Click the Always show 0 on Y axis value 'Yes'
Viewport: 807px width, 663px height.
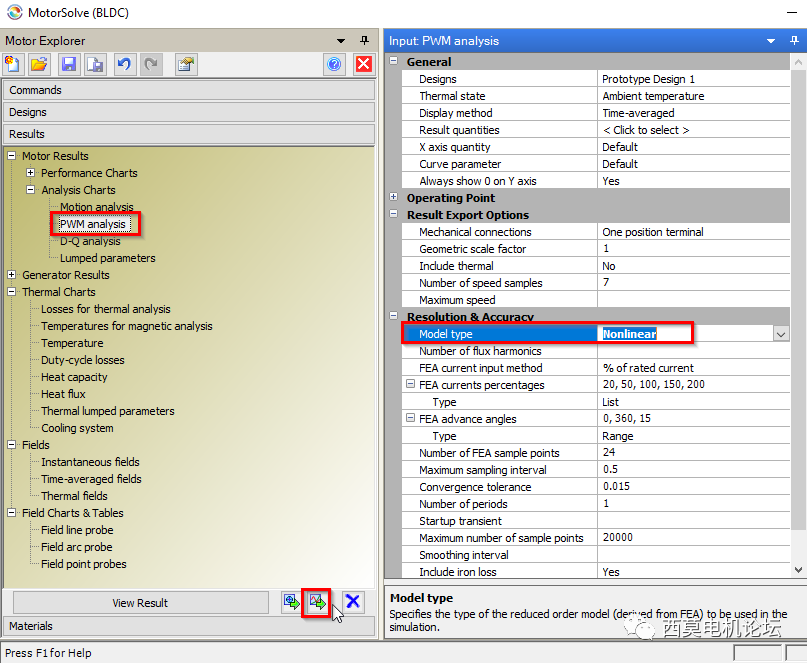tap(693, 181)
